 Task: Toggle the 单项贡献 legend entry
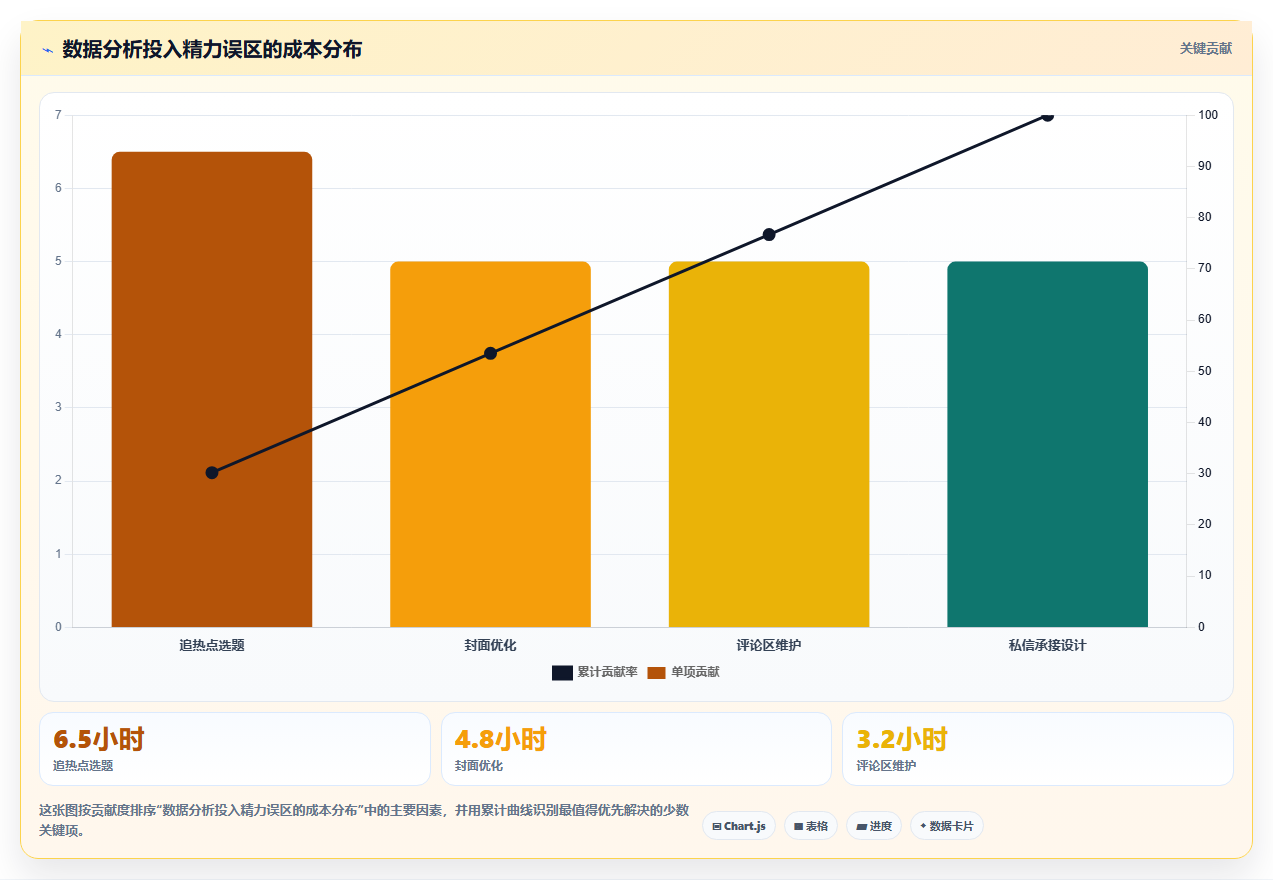[683, 672]
